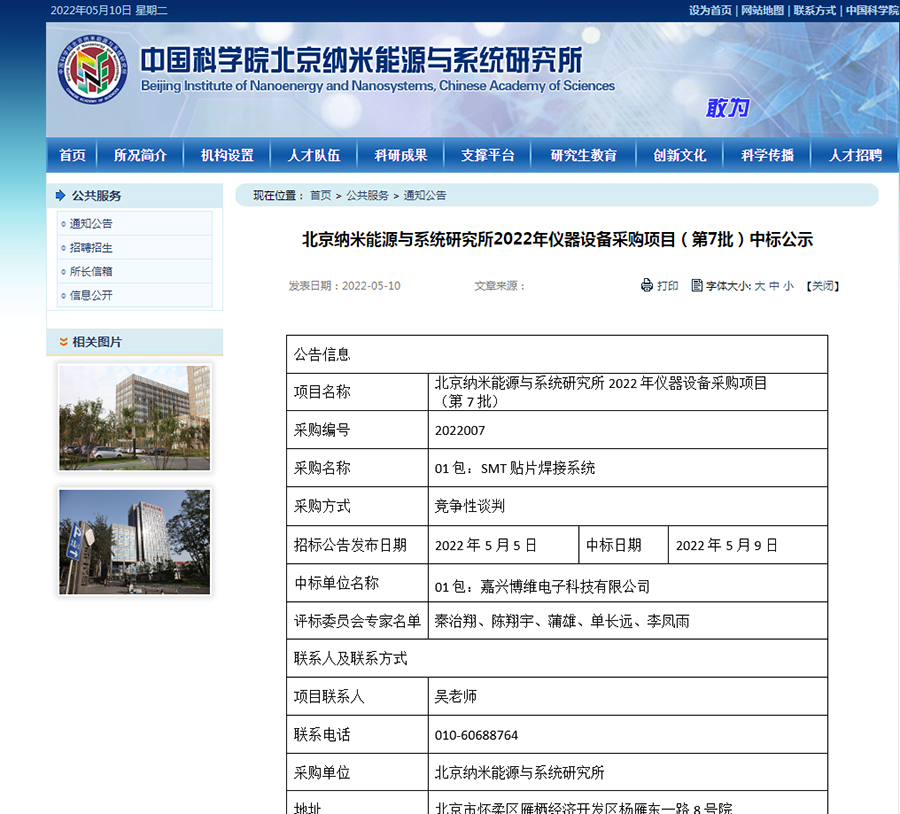This screenshot has width=900, height=814.
Task: Click the 公告信息 table header row
Action: pos(557,354)
